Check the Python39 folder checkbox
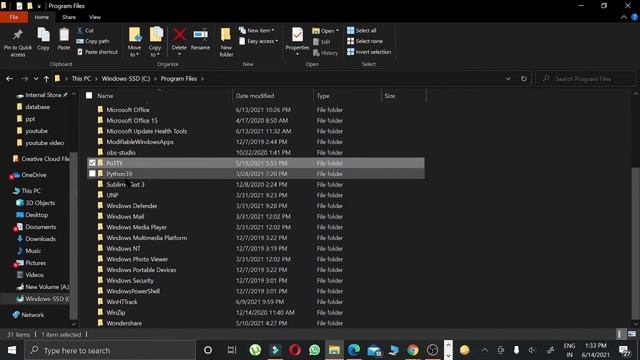The image size is (640, 360). click(x=92, y=173)
